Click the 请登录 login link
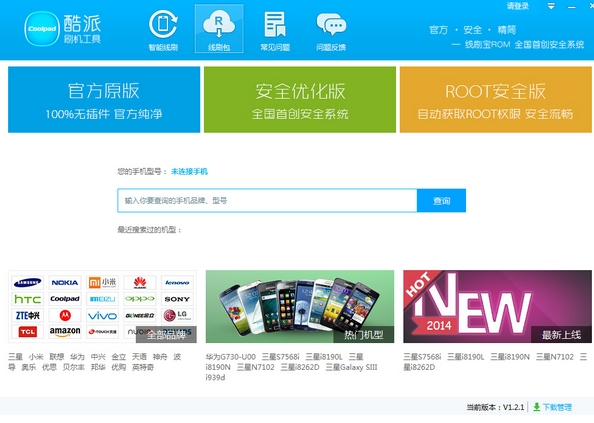 coord(517,6)
